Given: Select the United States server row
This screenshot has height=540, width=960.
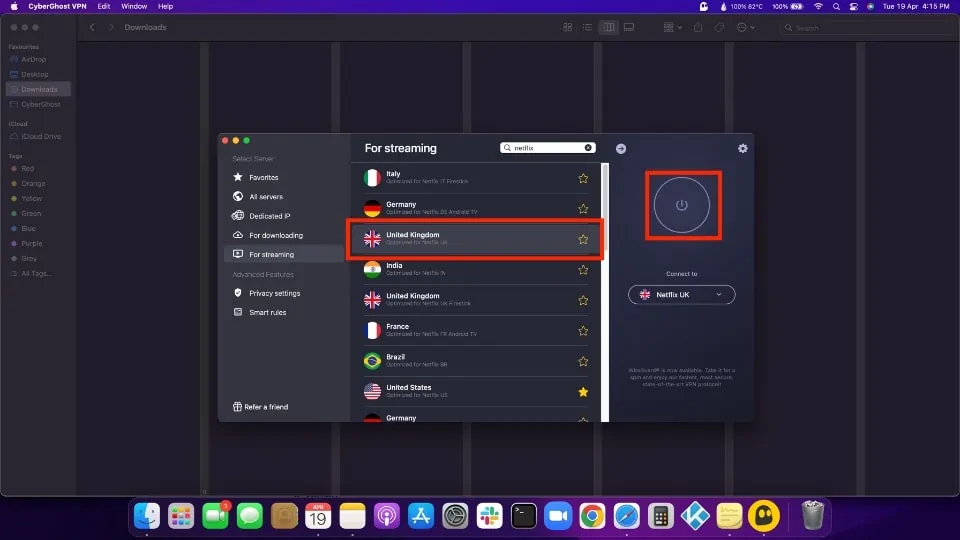Looking at the screenshot, I should click(x=476, y=391).
